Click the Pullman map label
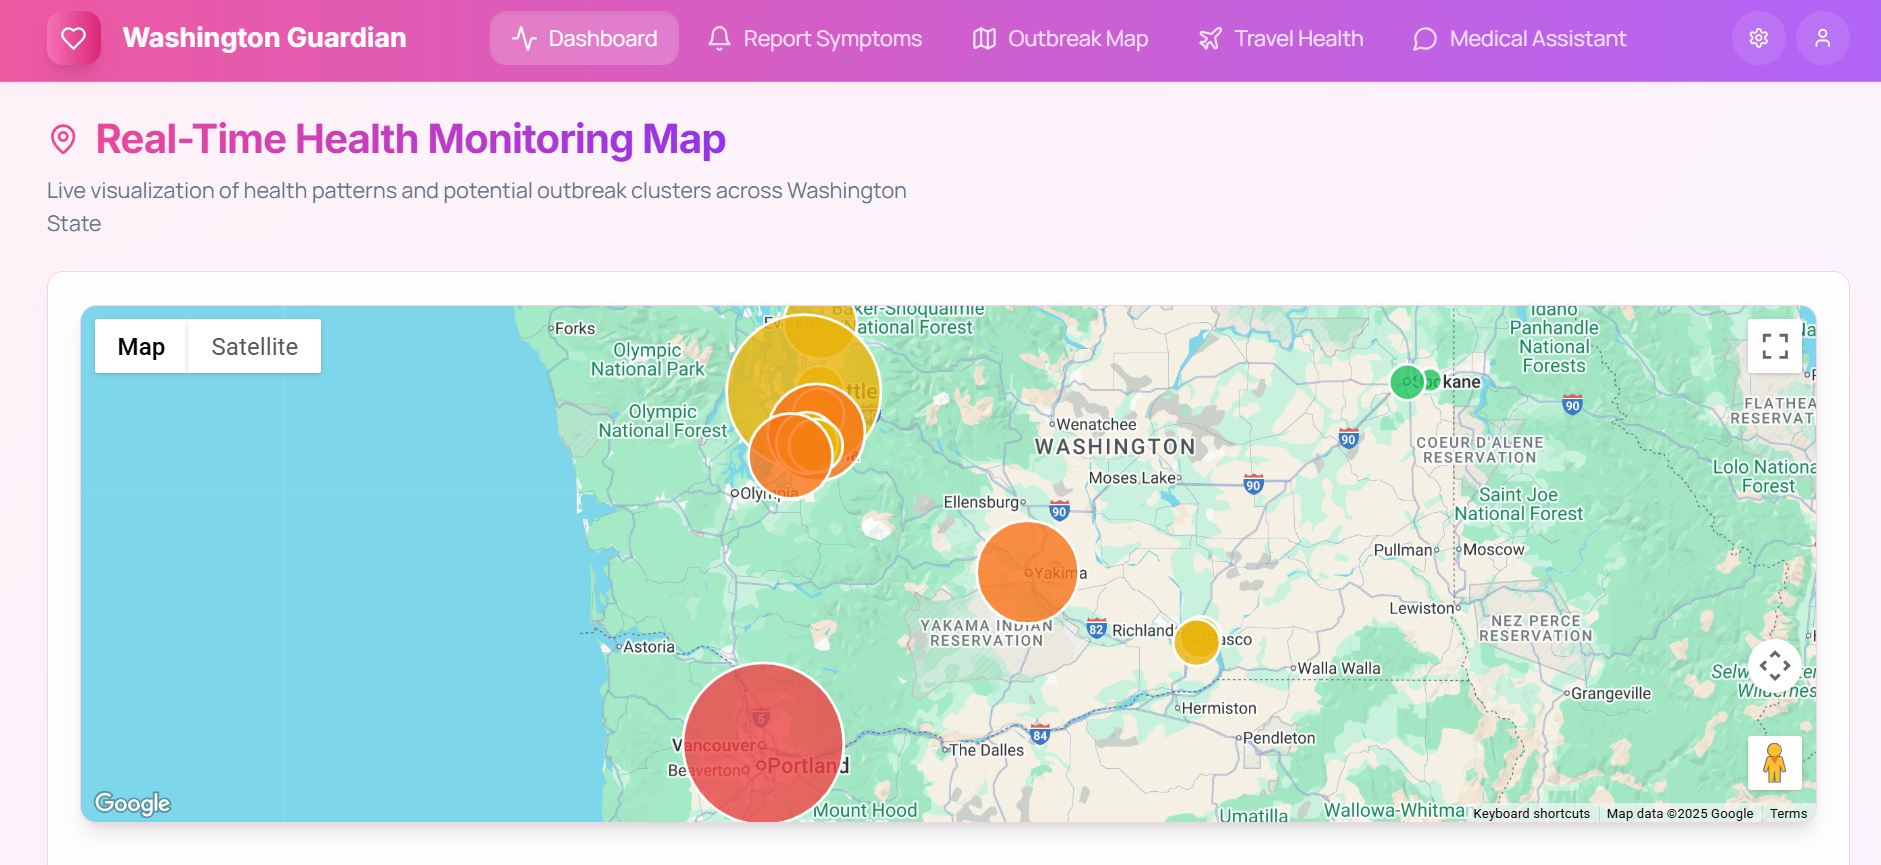This screenshot has height=865, width=1881. (1403, 550)
